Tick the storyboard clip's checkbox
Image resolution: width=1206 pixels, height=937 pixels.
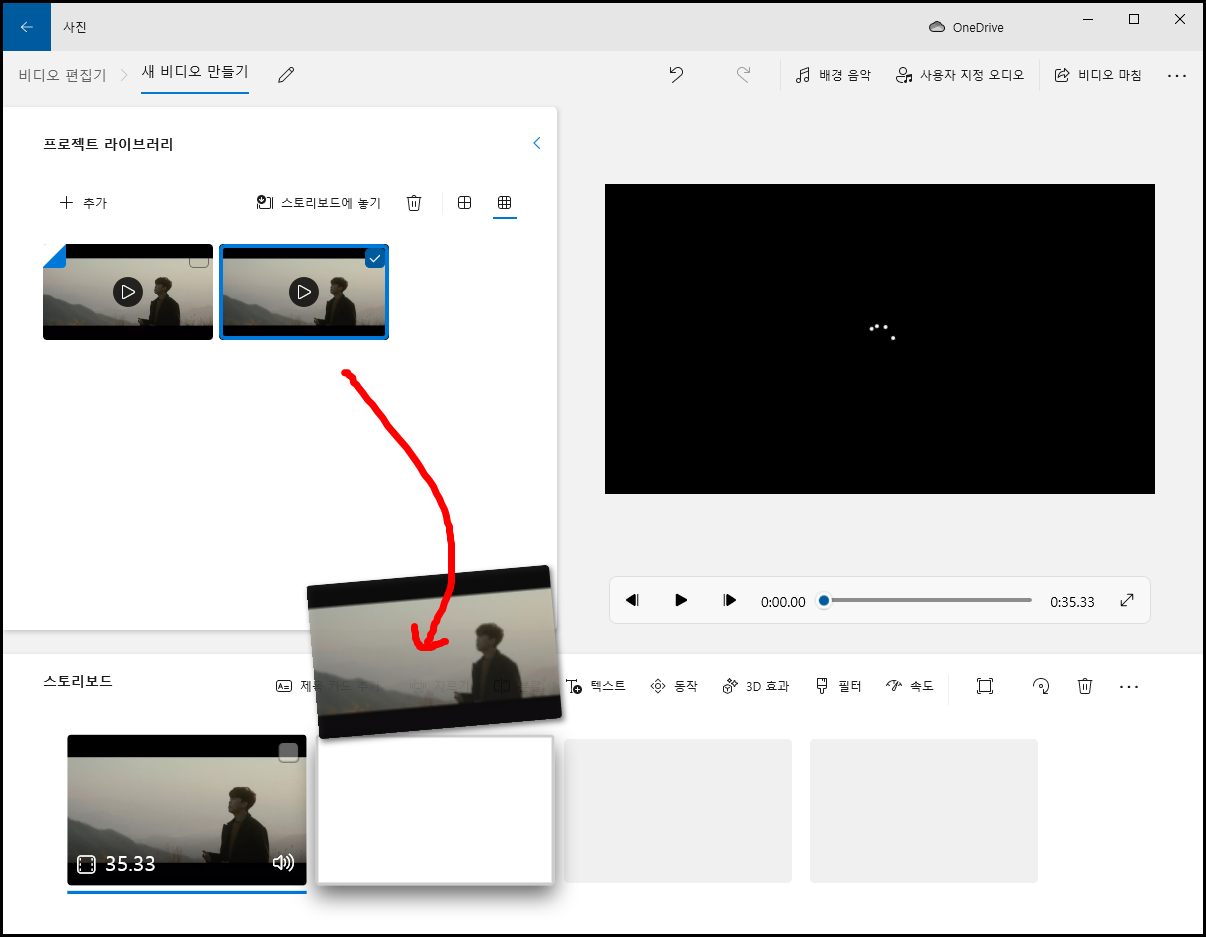288,753
